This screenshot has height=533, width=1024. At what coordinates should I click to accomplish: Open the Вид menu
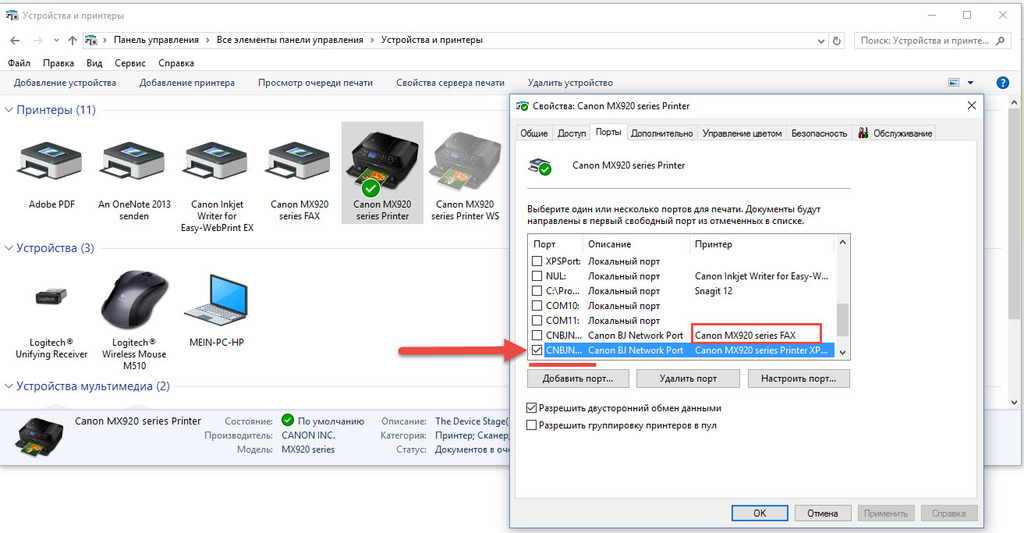click(x=94, y=63)
